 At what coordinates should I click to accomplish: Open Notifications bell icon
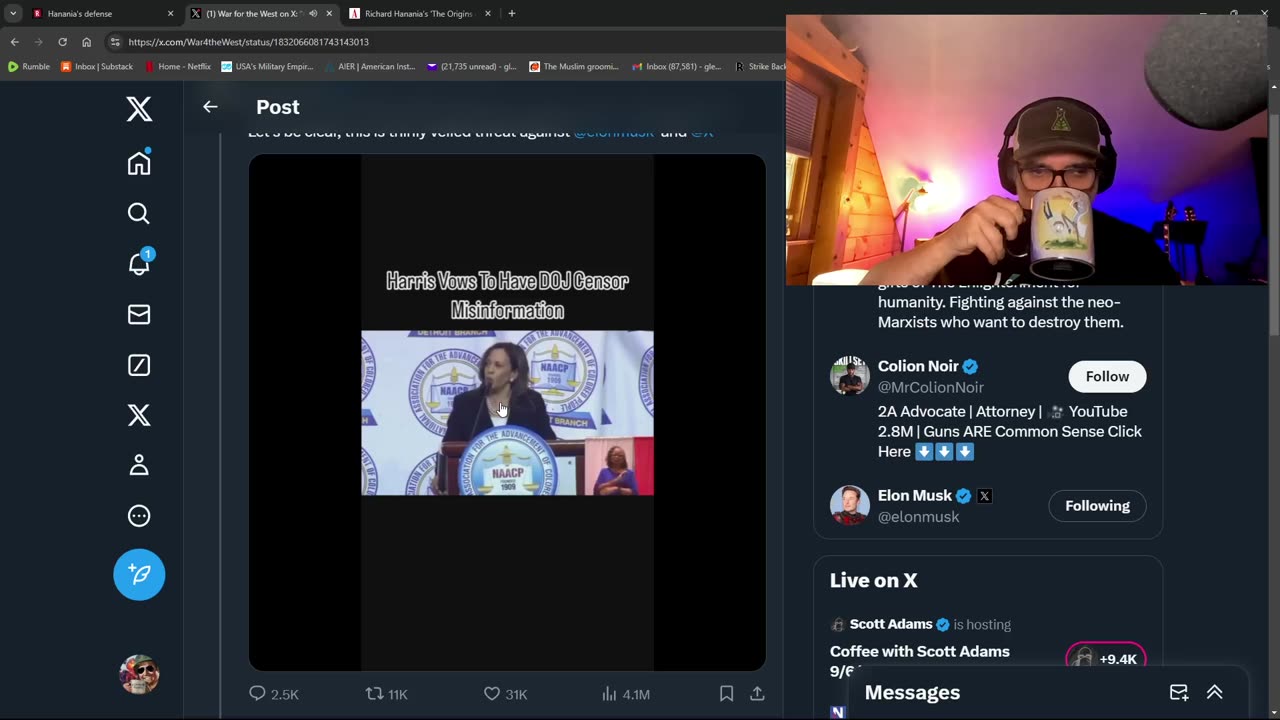click(139, 263)
